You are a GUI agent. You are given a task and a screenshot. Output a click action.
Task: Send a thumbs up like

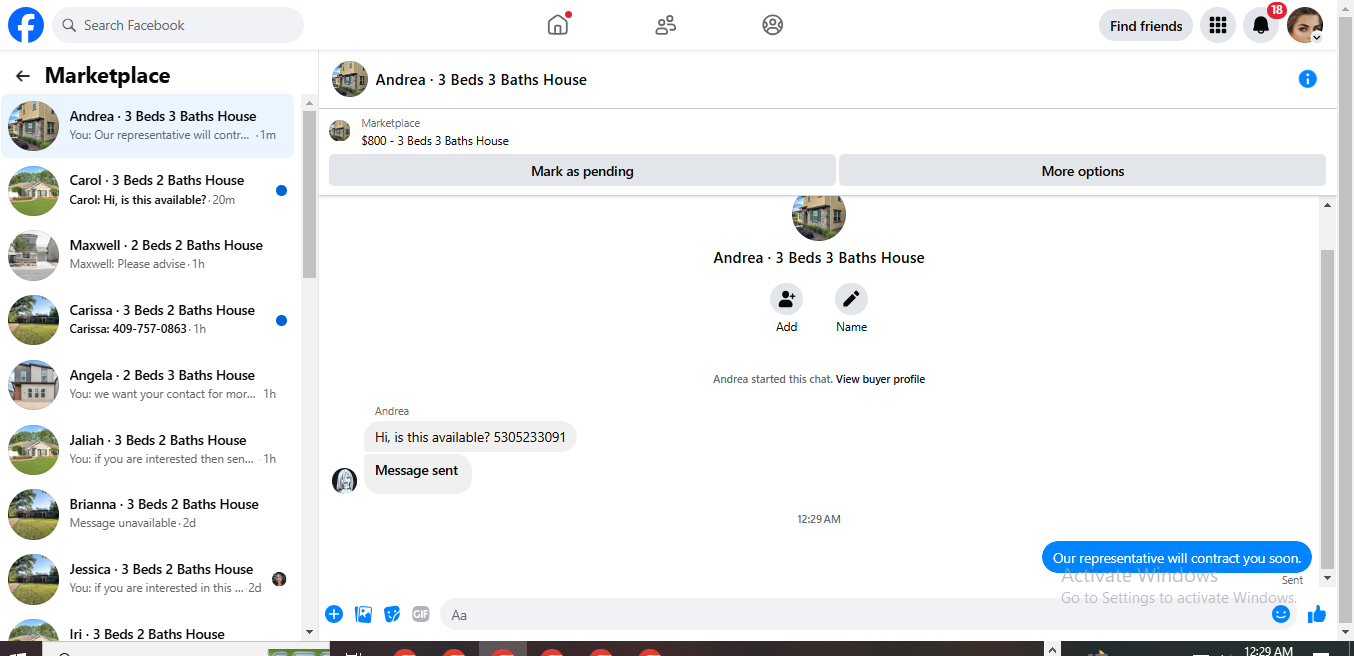pos(1317,614)
